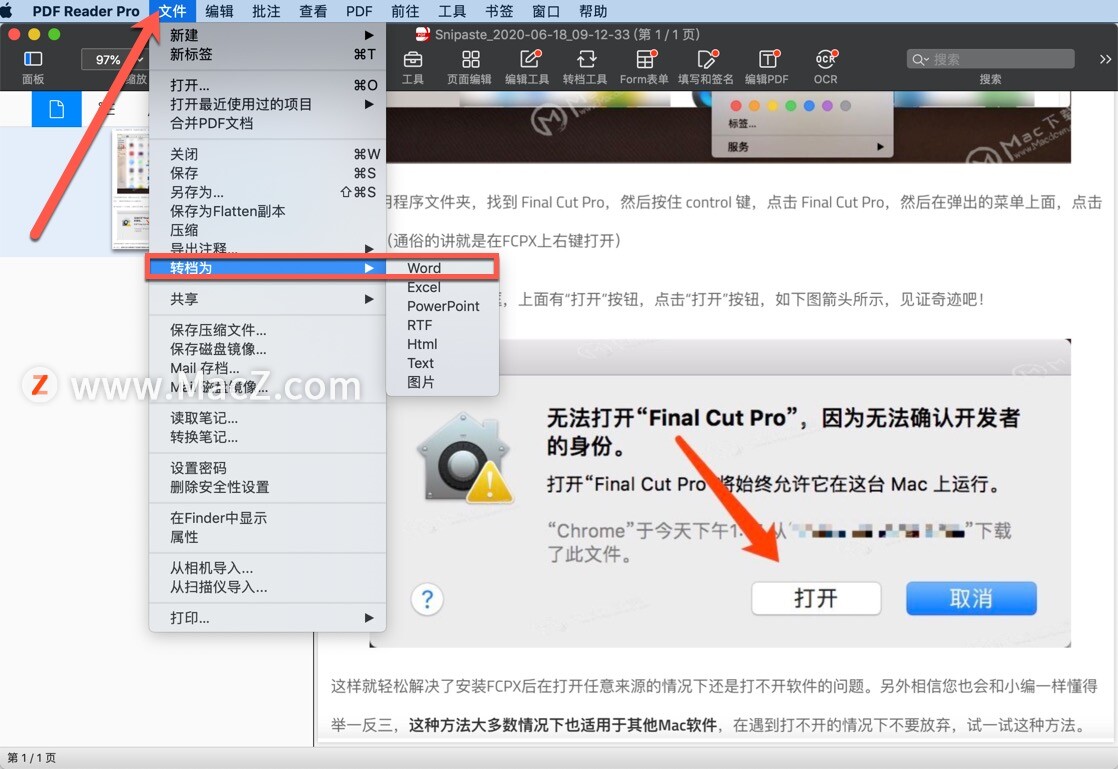This screenshot has height=769, width=1118.
Task: Choose 新标签 from the file menu
Action: pyautogui.click(x=267, y=54)
